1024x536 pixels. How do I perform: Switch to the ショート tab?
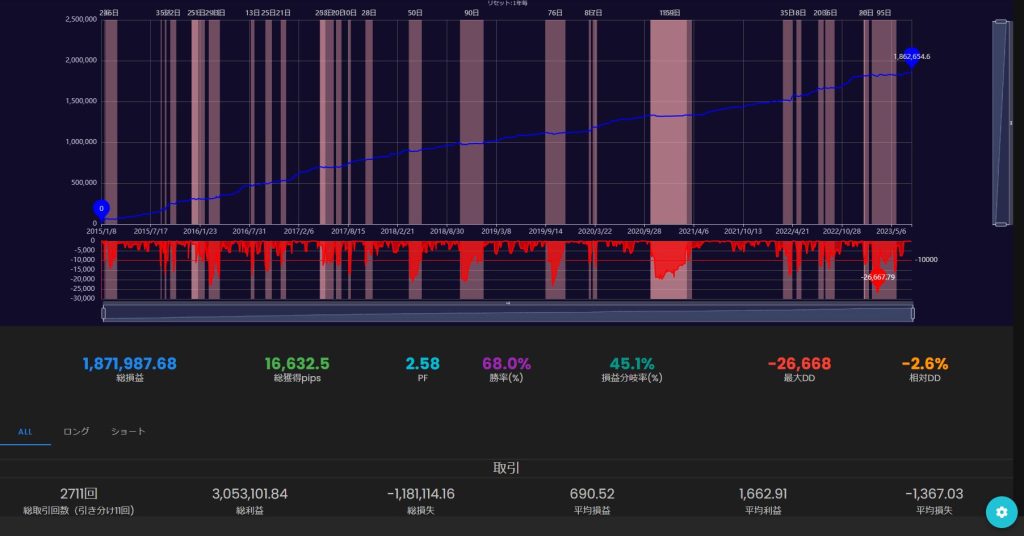click(x=128, y=432)
